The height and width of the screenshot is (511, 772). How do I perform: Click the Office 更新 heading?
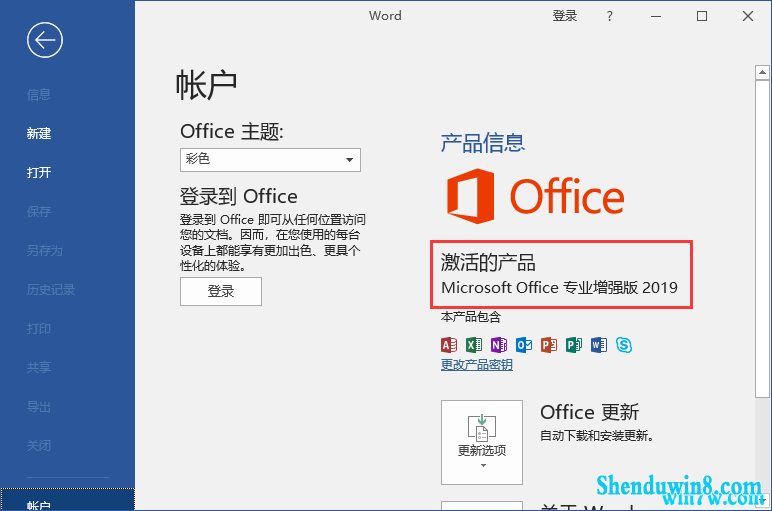point(589,412)
